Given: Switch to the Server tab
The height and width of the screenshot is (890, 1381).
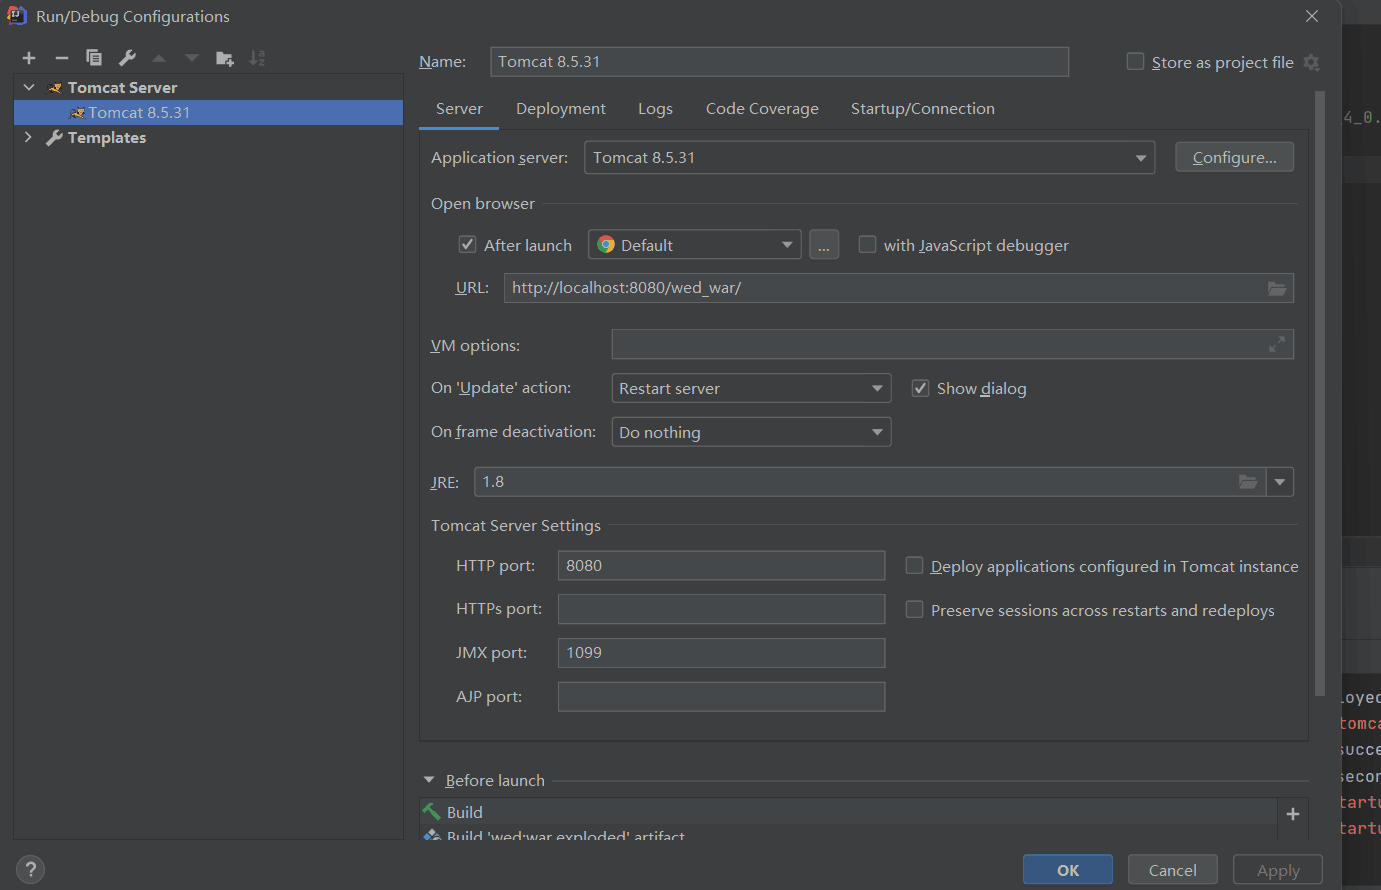Looking at the screenshot, I should (x=459, y=109).
